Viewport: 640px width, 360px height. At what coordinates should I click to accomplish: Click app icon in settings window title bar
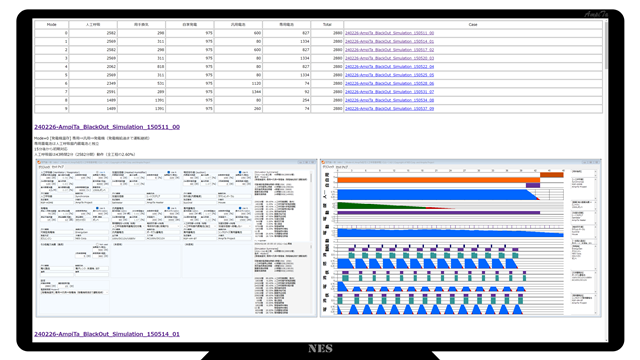[x=39, y=162]
